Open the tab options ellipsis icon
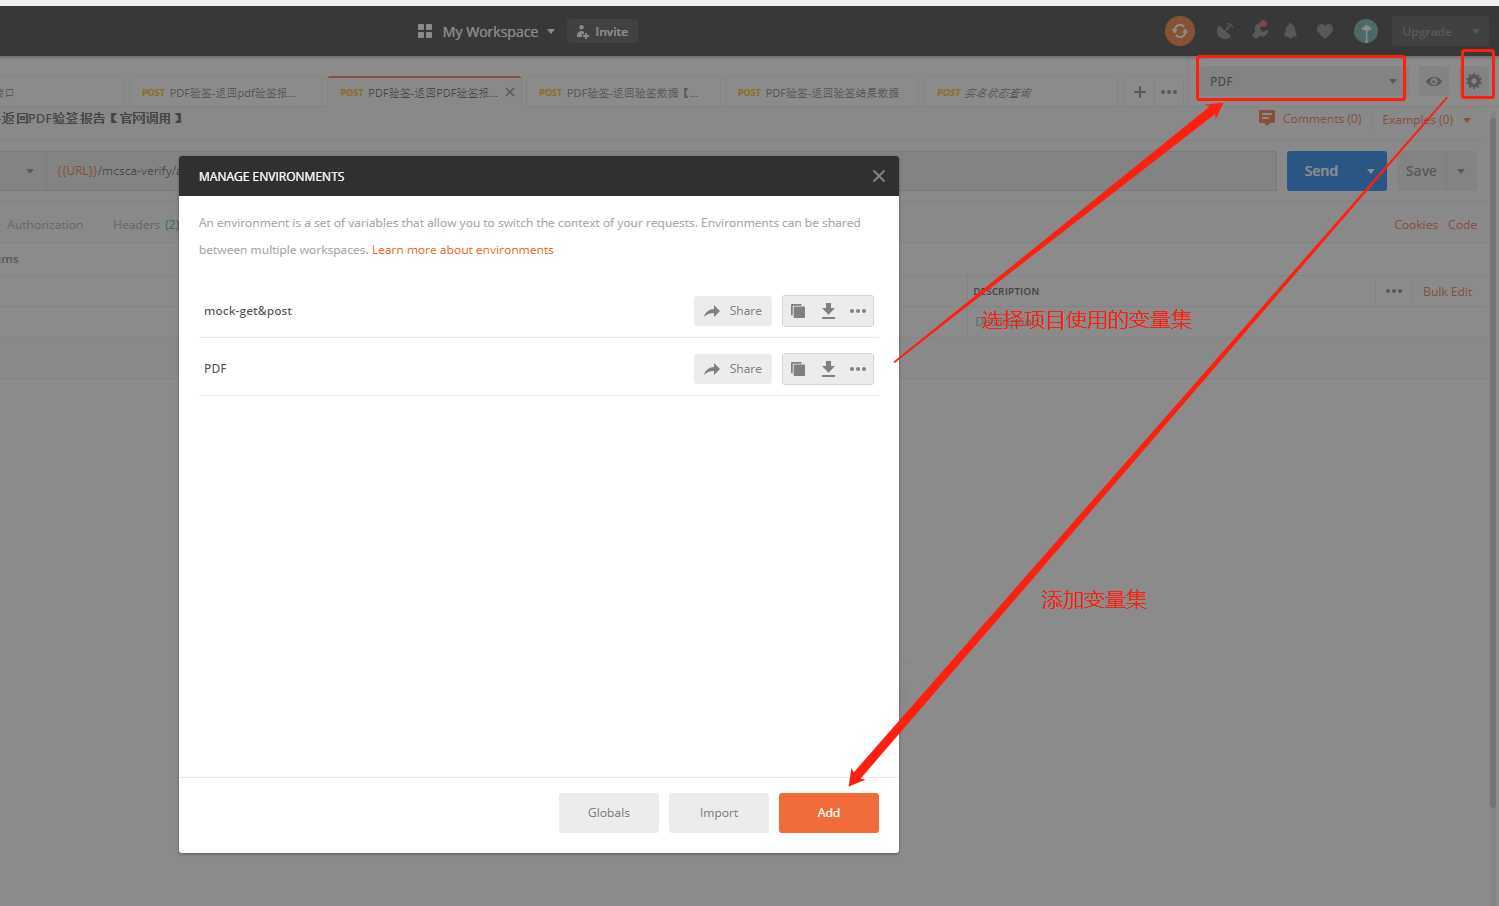1499x906 pixels. (x=1168, y=92)
